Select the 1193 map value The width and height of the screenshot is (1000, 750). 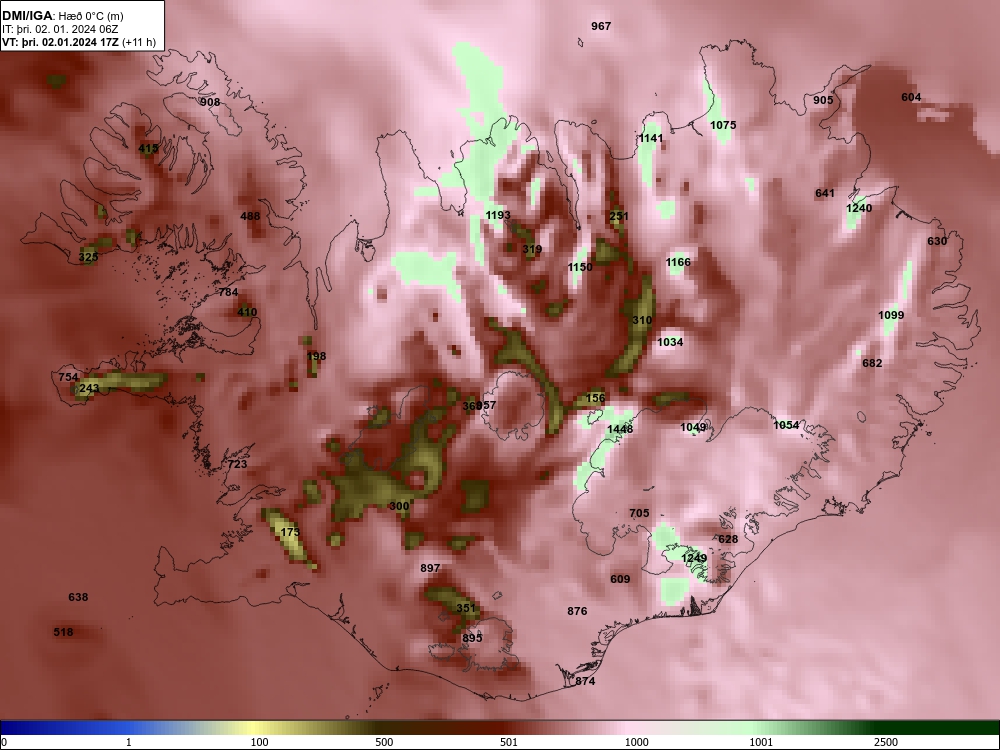point(498,216)
